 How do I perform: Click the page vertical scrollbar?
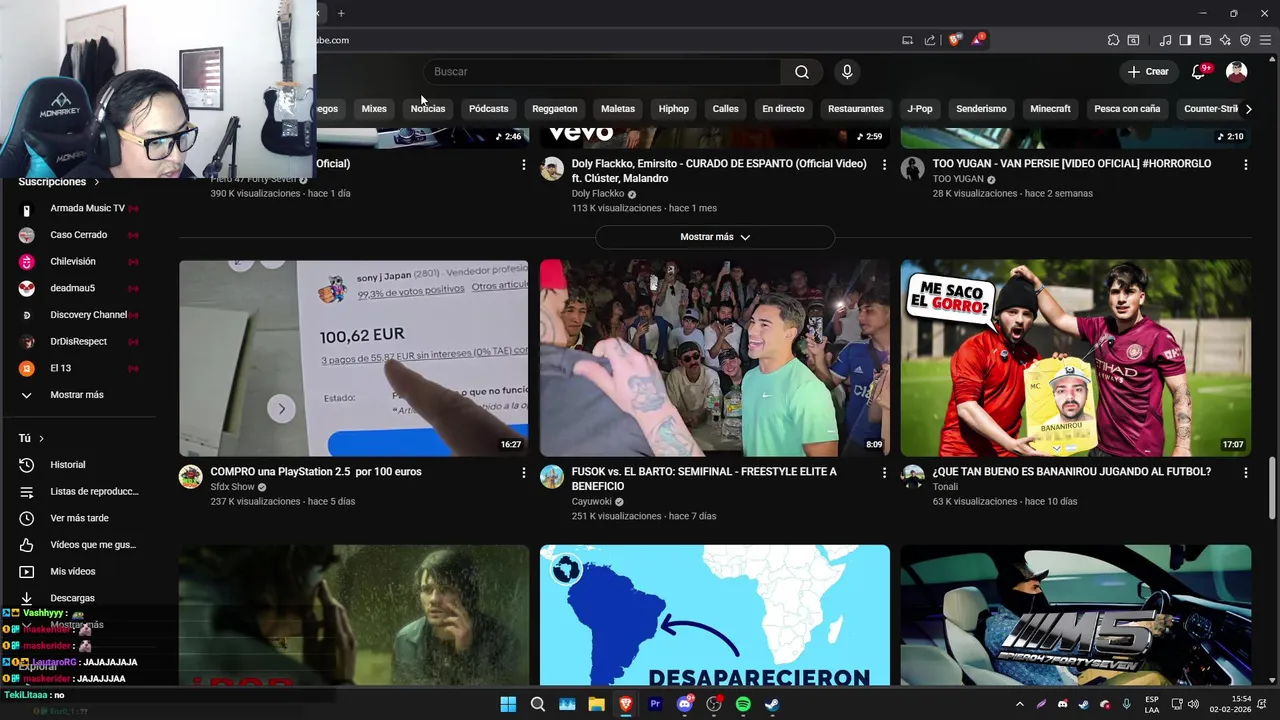(1273, 489)
